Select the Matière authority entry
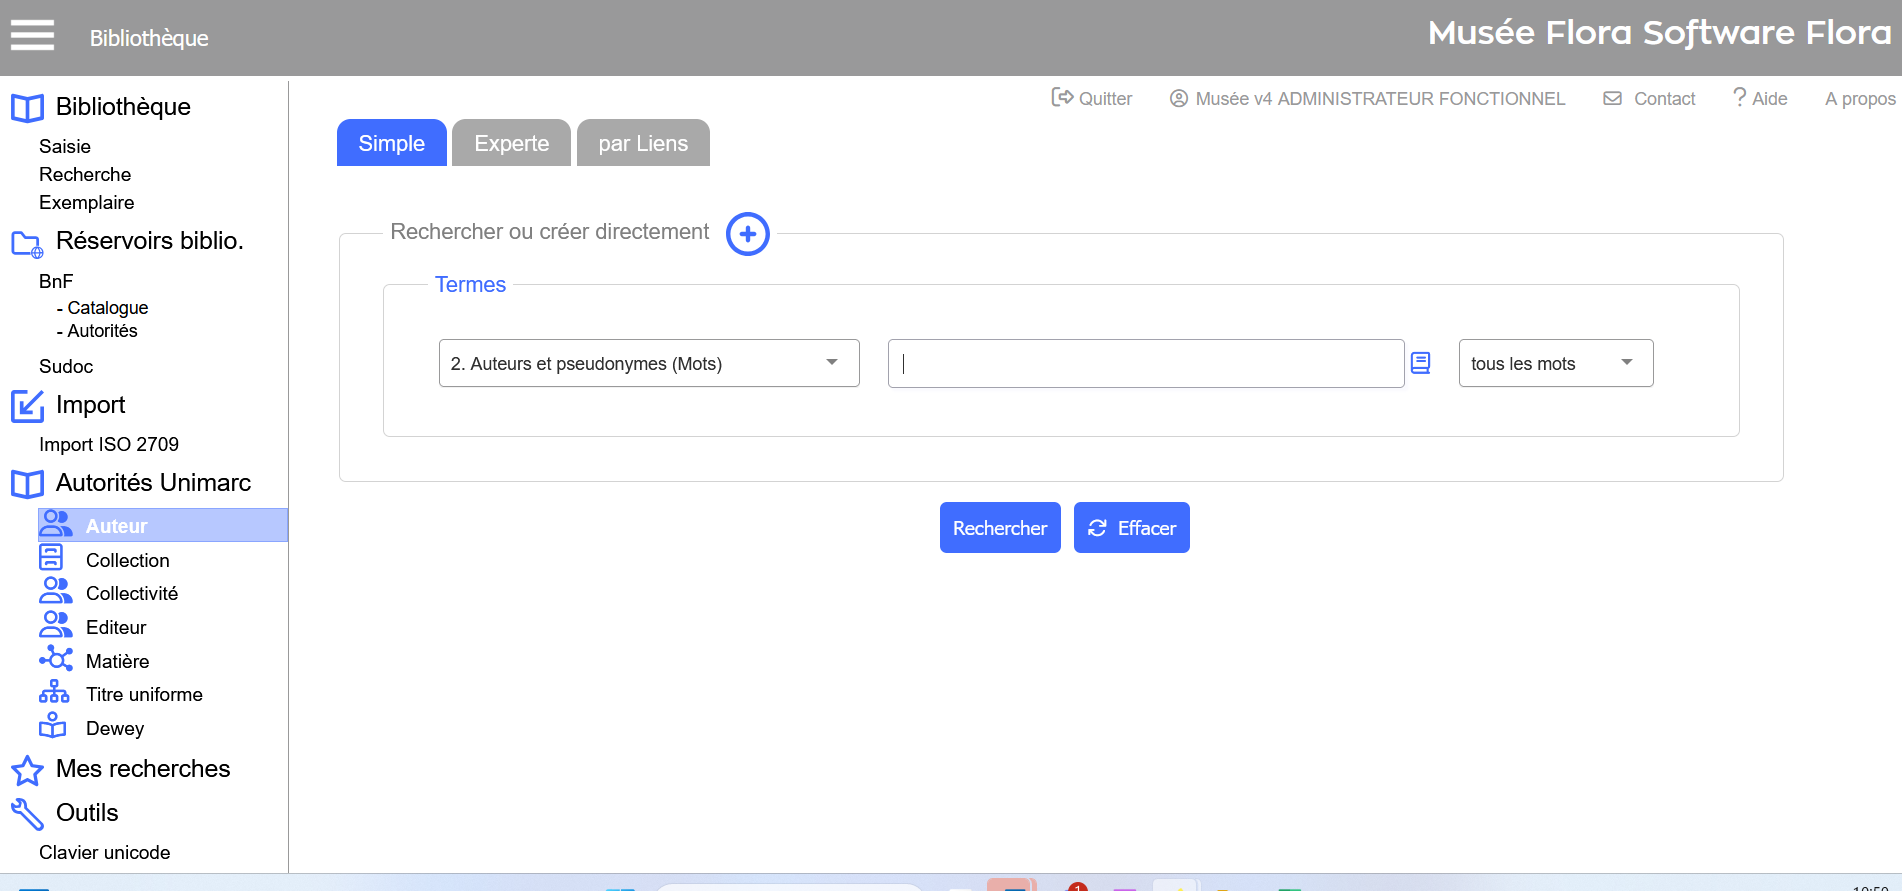The height and width of the screenshot is (891, 1902). tap(117, 661)
